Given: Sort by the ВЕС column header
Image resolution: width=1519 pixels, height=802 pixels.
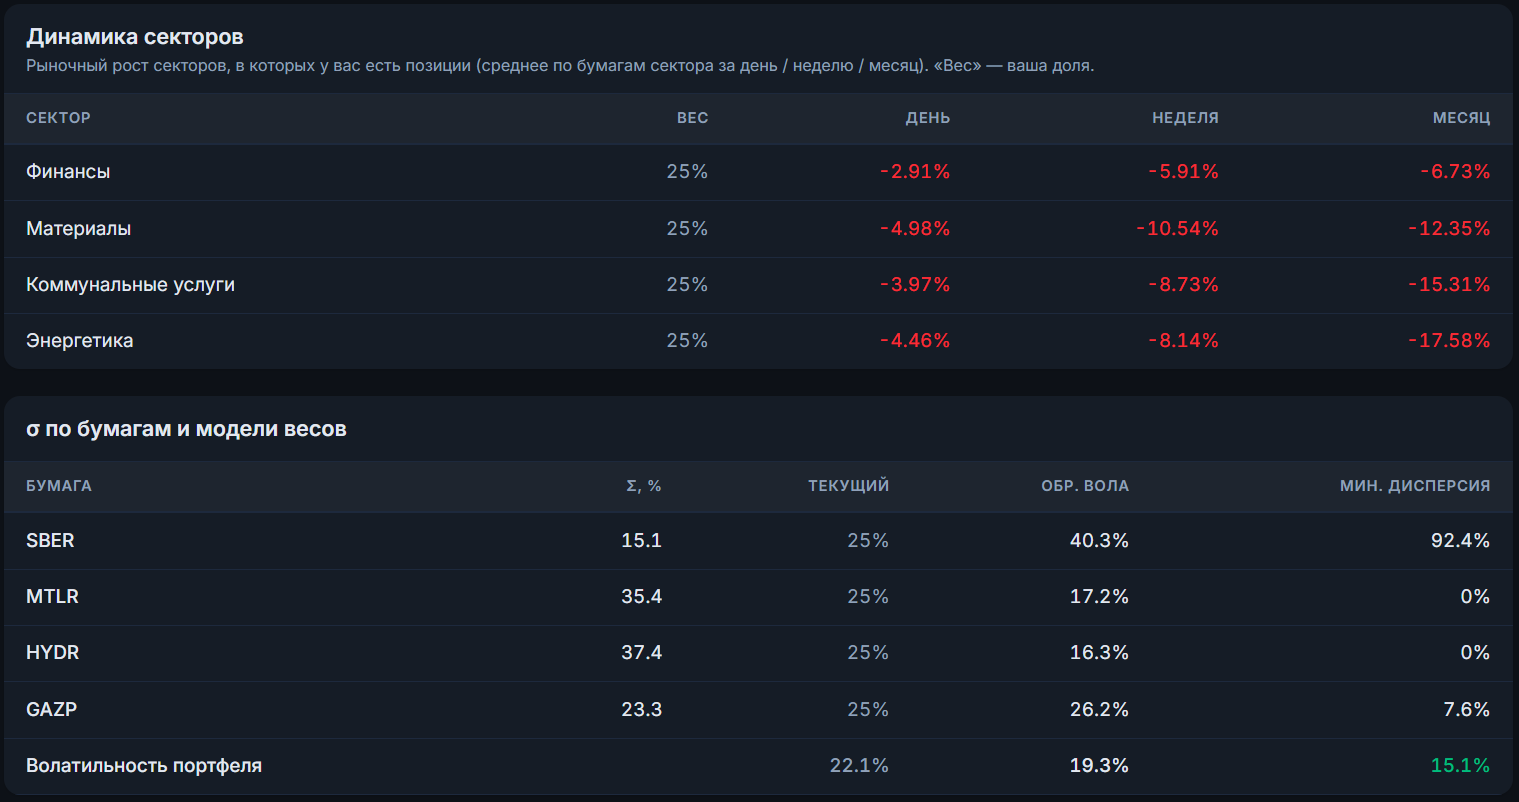Looking at the screenshot, I should 692,118.
